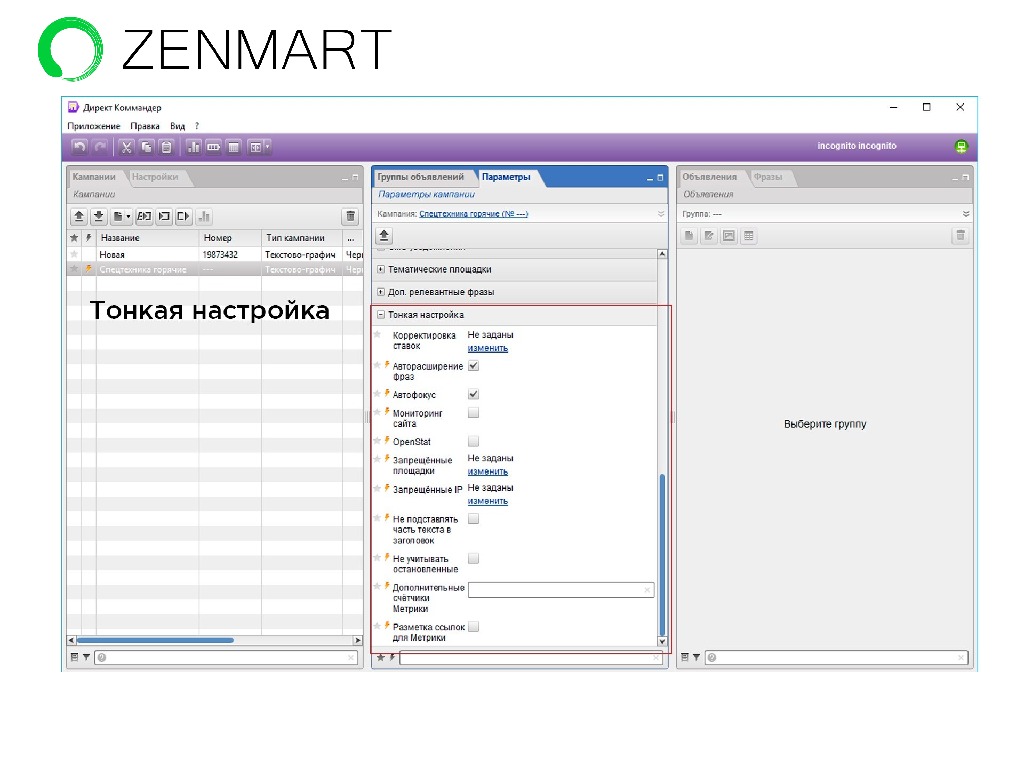The height and width of the screenshot is (768, 1024).
Task: Click the Paste clipboard icon
Action: [167, 148]
